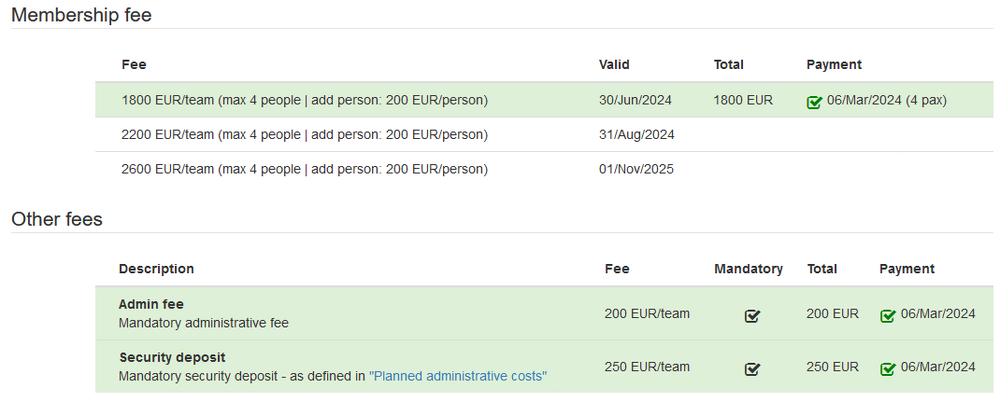Select the 2200 EUR/team membership row
This screenshot has height=416, width=1000.
coord(543,135)
